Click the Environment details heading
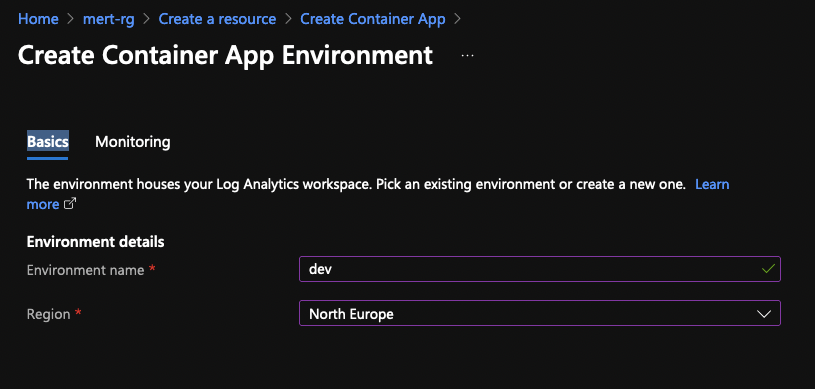The width and height of the screenshot is (815, 389). tap(96, 242)
